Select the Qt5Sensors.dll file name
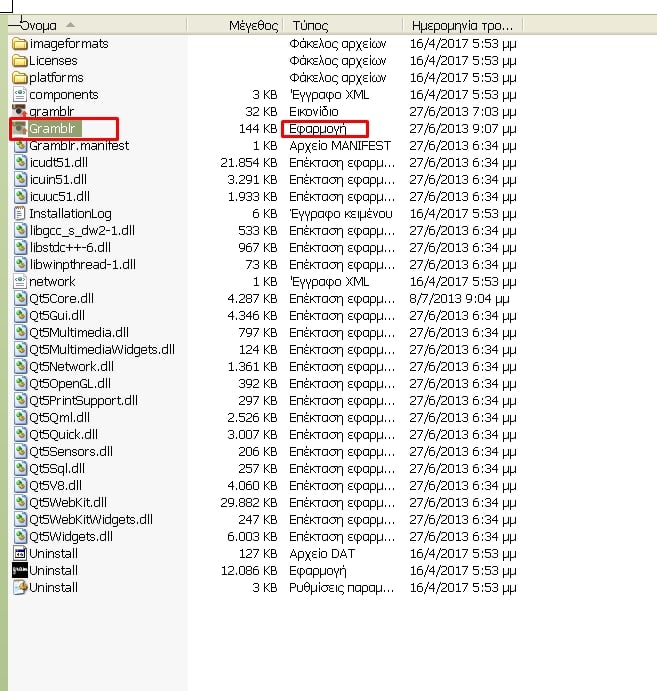Screen dimensions: 657x691 click(71, 452)
